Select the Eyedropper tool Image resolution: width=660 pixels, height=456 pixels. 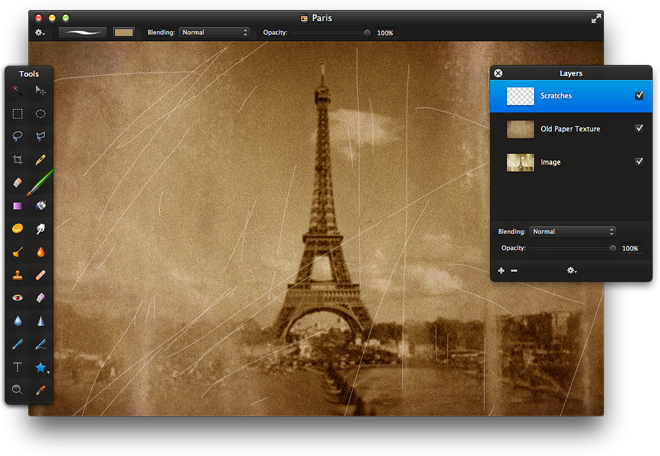pos(40,390)
